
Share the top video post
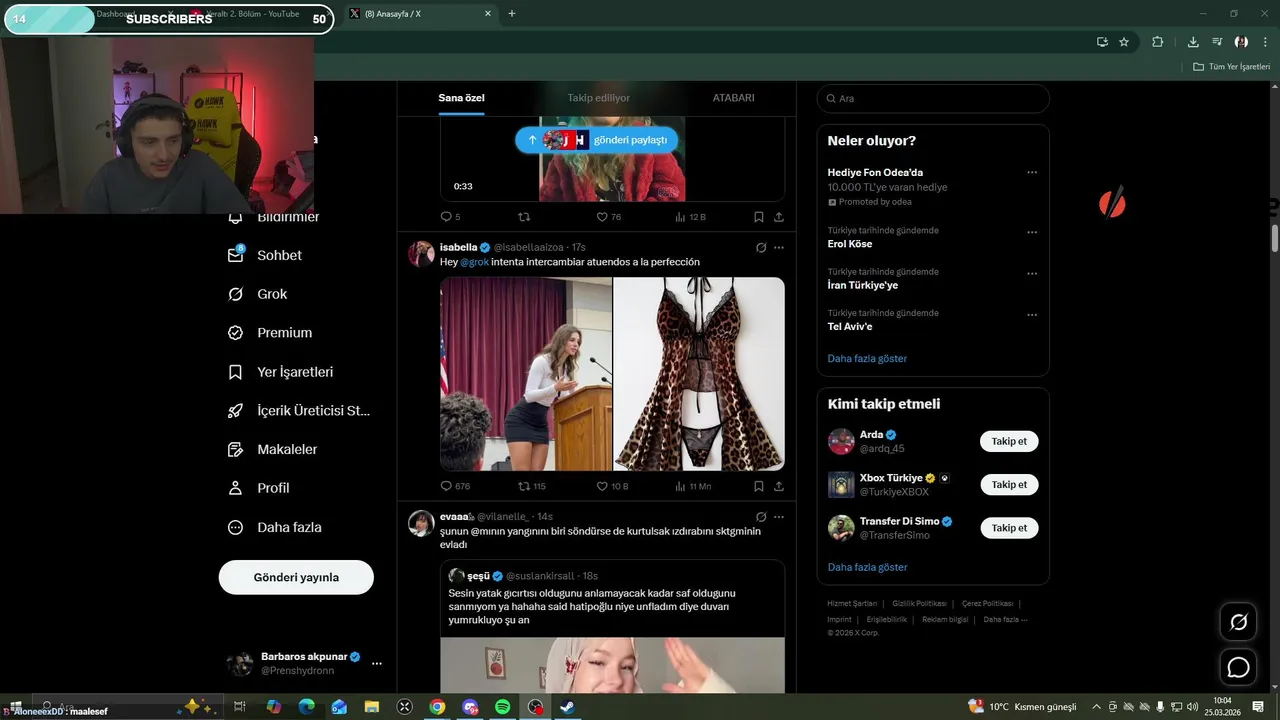pyautogui.click(x=778, y=217)
